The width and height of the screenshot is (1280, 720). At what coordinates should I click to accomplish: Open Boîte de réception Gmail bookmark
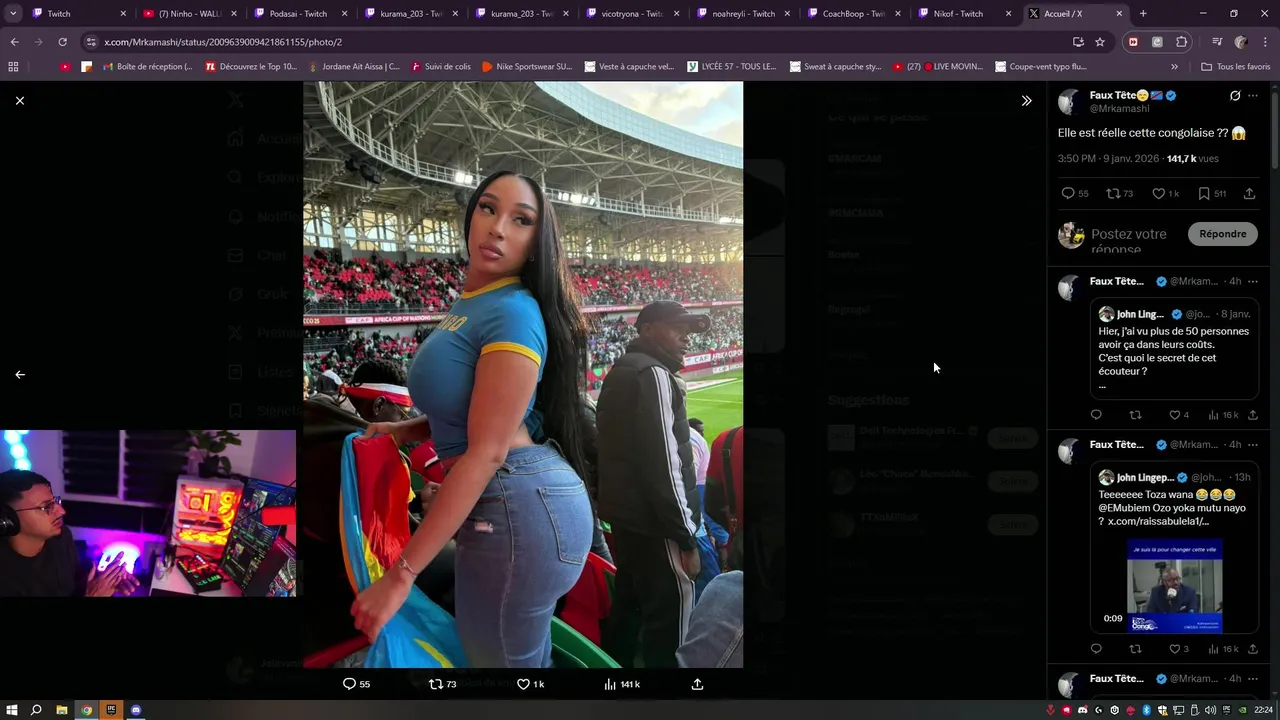(x=147, y=67)
